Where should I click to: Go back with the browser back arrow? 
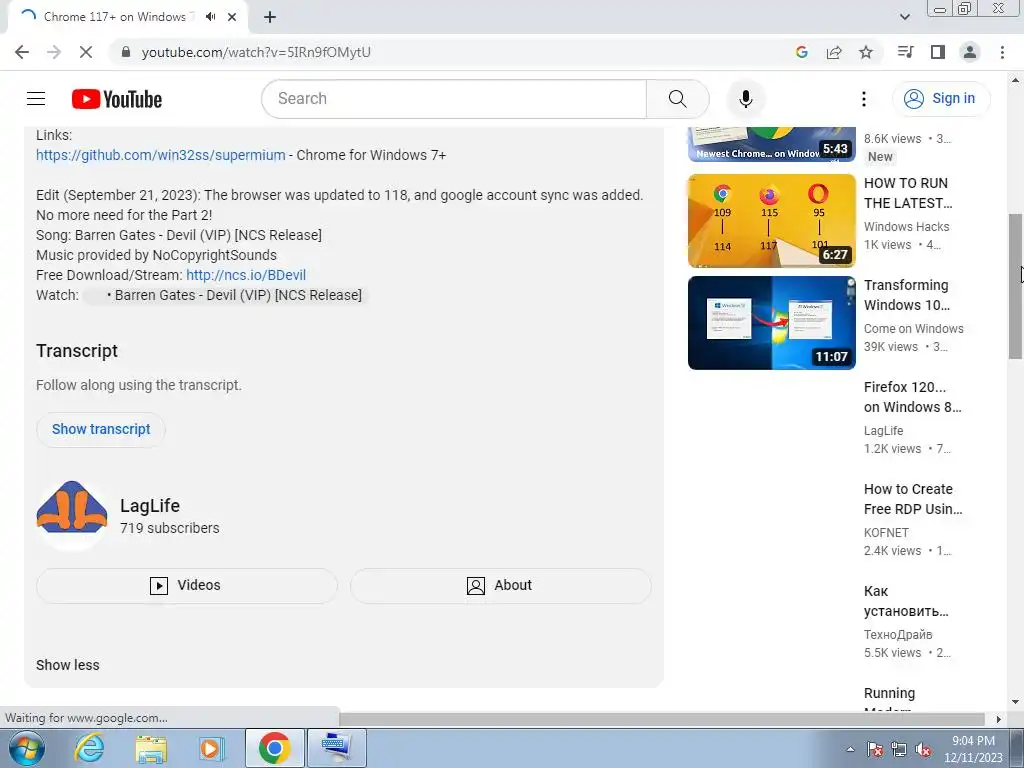coord(22,52)
